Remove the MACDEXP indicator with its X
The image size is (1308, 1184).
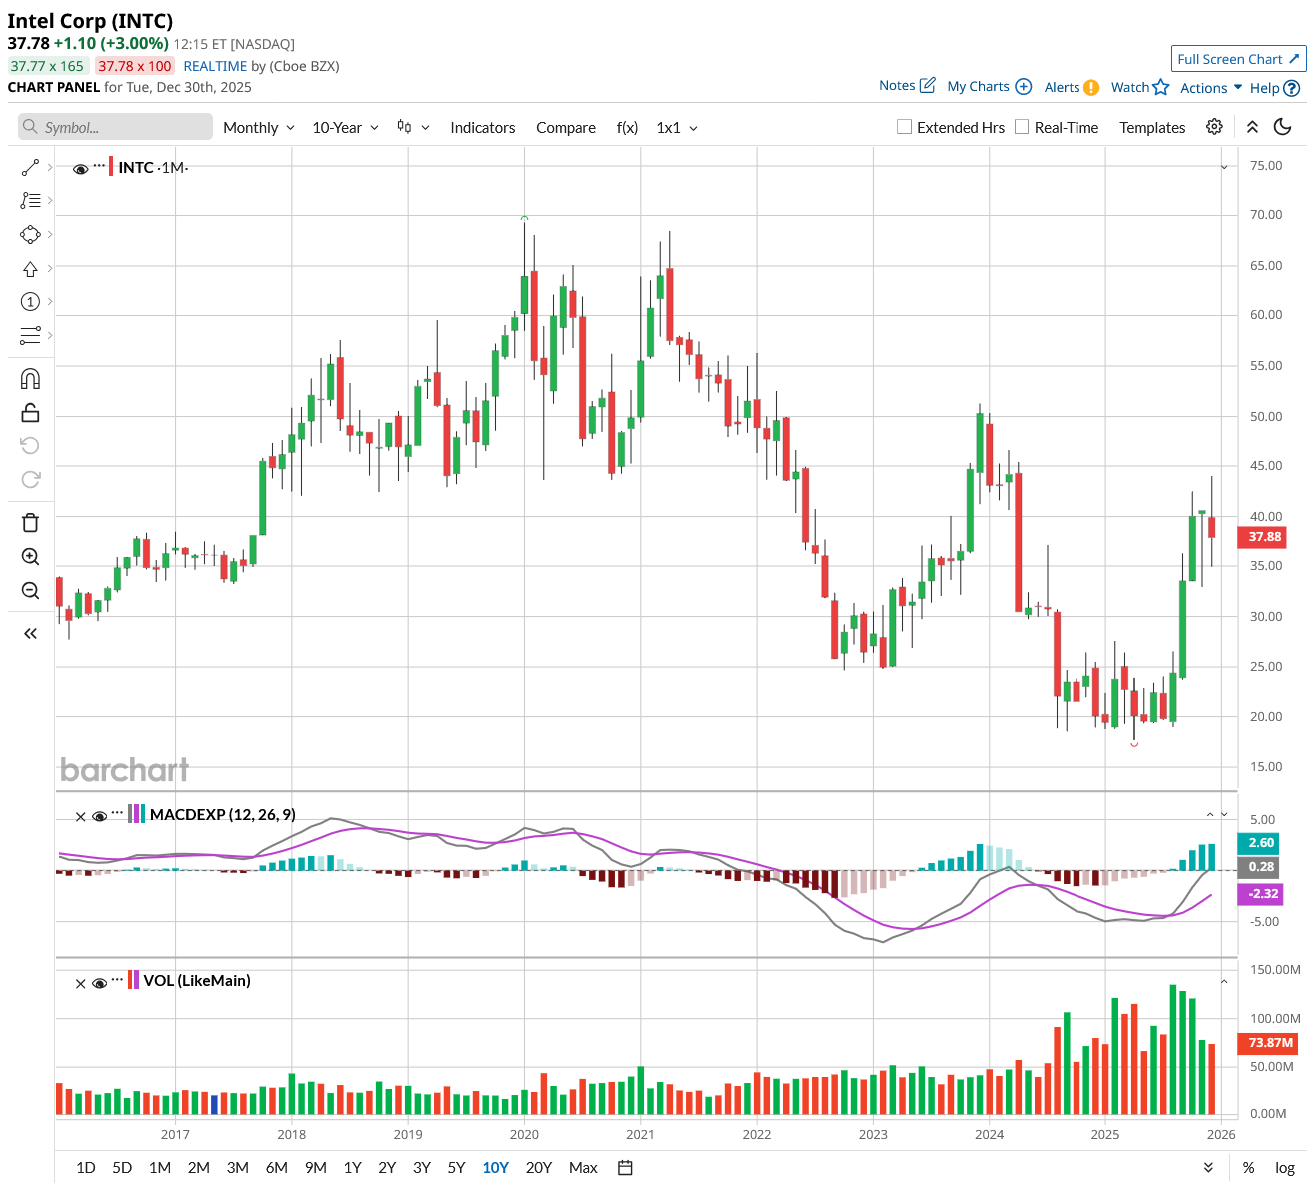coord(81,817)
